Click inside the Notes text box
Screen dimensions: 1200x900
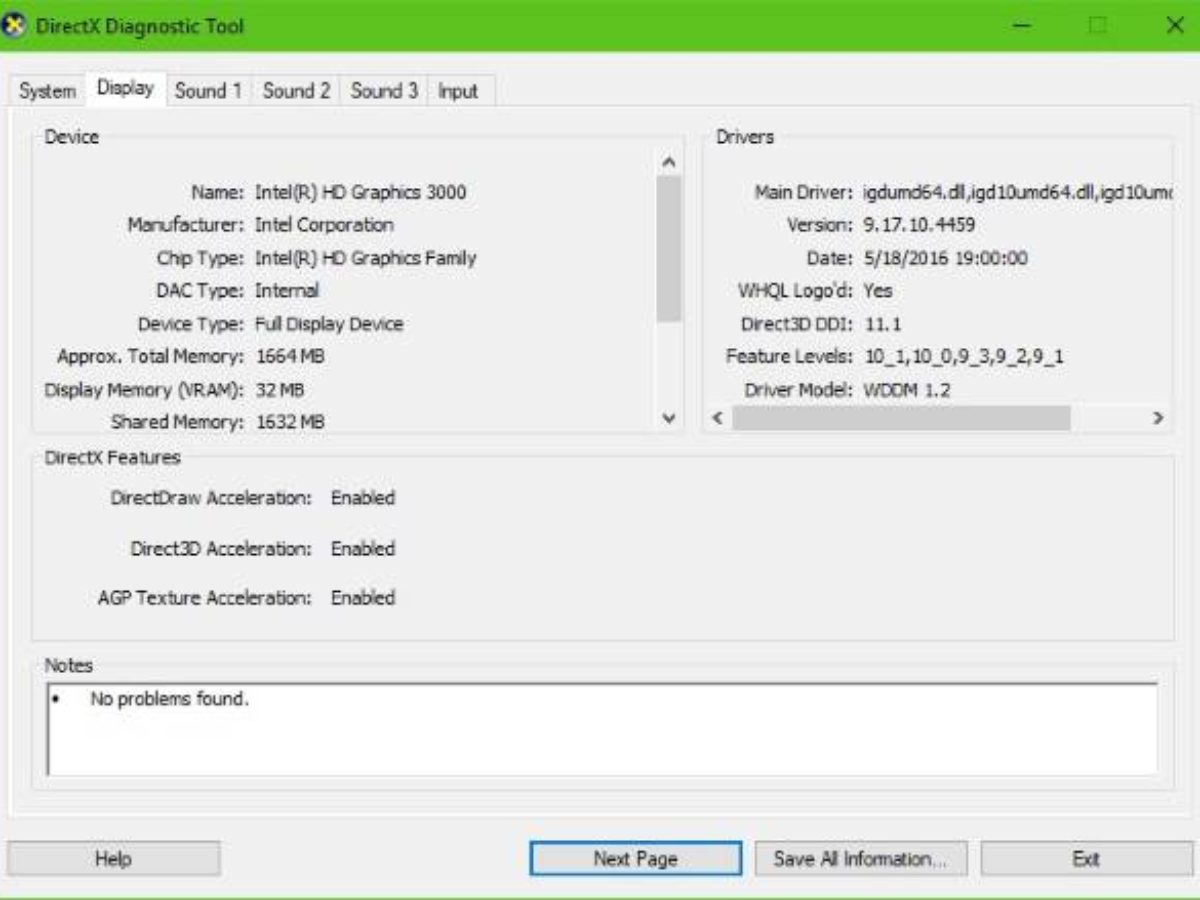pyautogui.click(x=602, y=729)
